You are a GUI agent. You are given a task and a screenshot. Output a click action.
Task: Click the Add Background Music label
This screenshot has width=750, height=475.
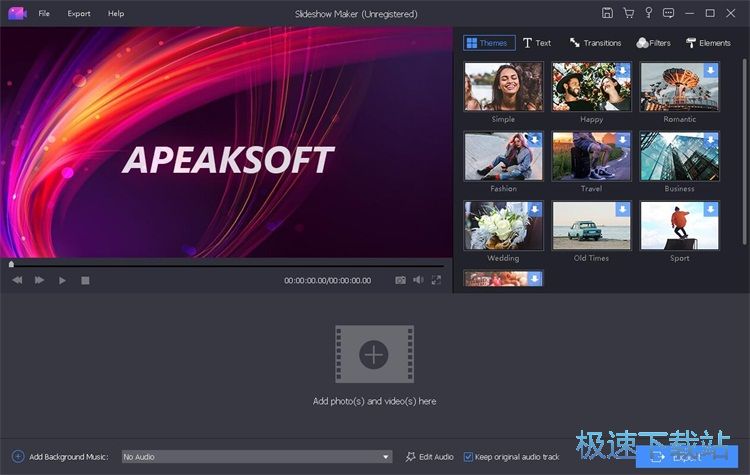point(69,457)
